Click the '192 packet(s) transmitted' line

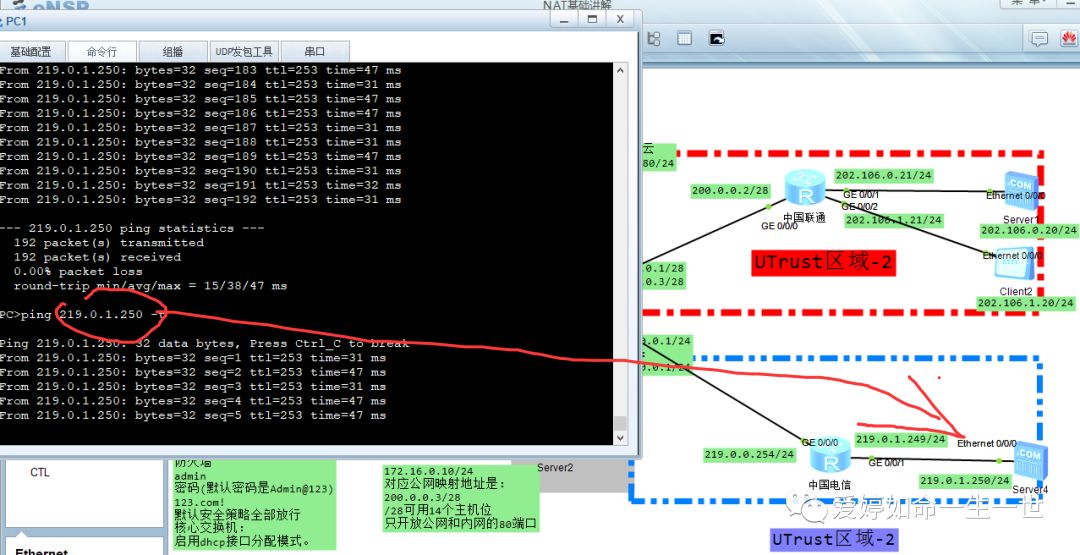(x=109, y=242)
